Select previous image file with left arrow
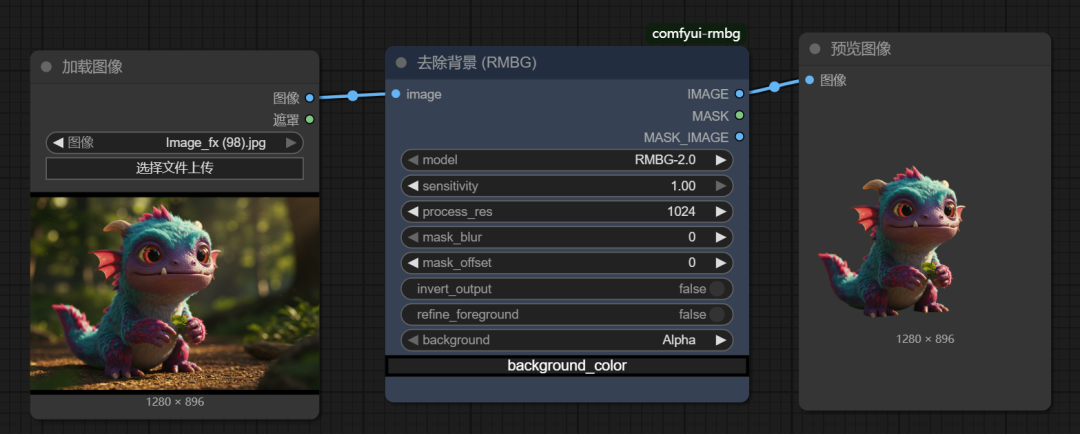 tap(58, 143)
